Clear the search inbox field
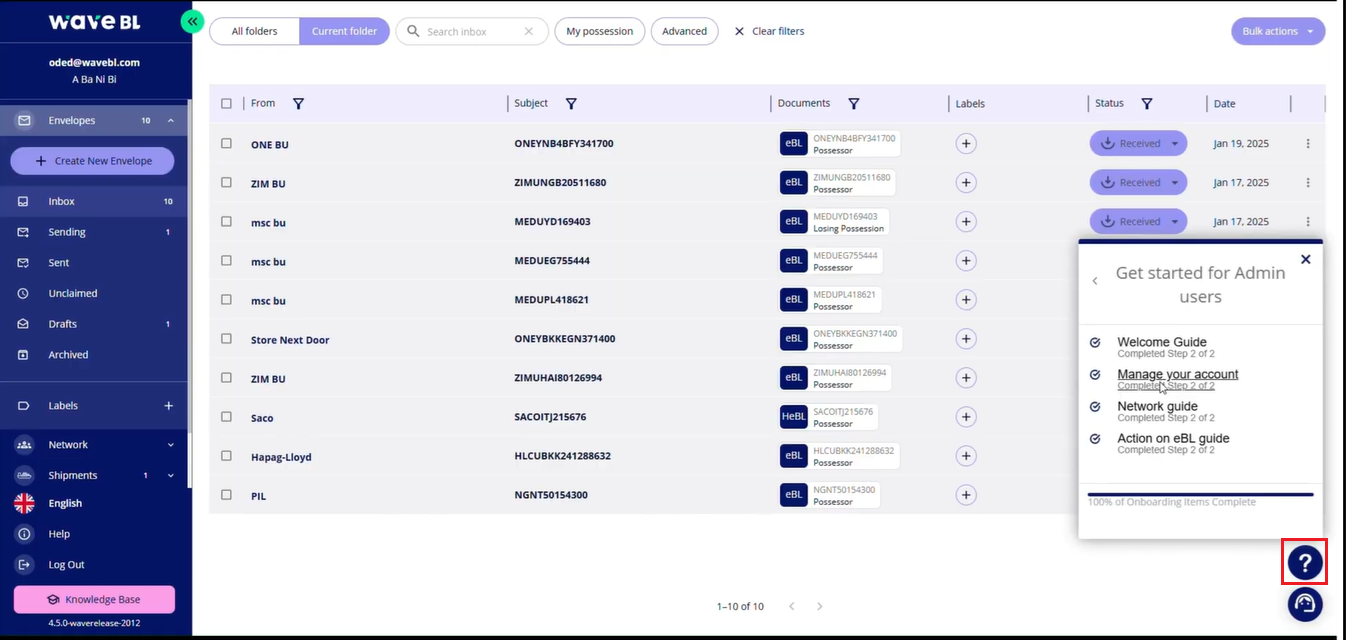The width and height of the screenshot is (1346, 640). [529, 32]
